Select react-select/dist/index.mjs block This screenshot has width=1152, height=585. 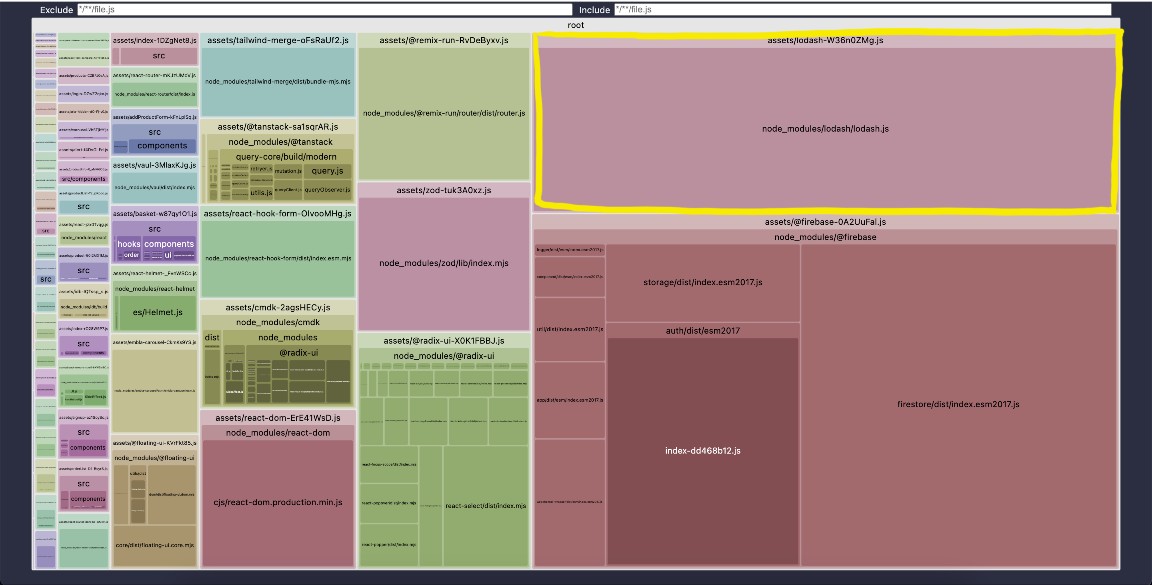coord(486,506)
